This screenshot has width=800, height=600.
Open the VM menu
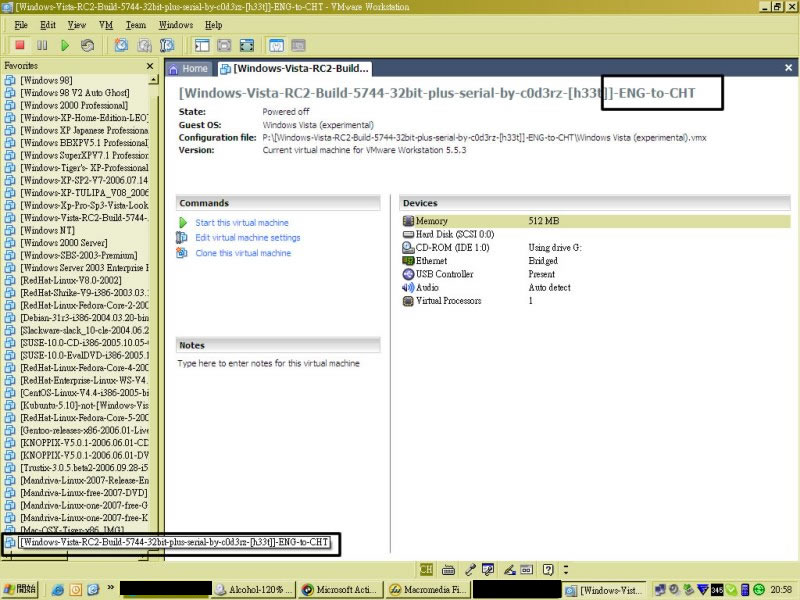click(x=106, y=24)
